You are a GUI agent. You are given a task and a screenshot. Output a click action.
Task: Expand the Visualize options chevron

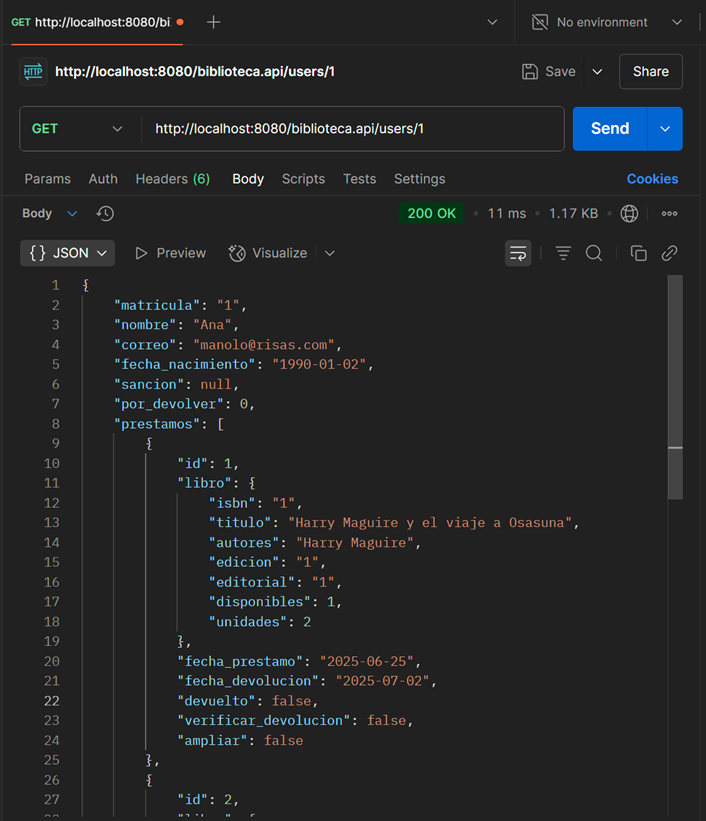point(329,253)
